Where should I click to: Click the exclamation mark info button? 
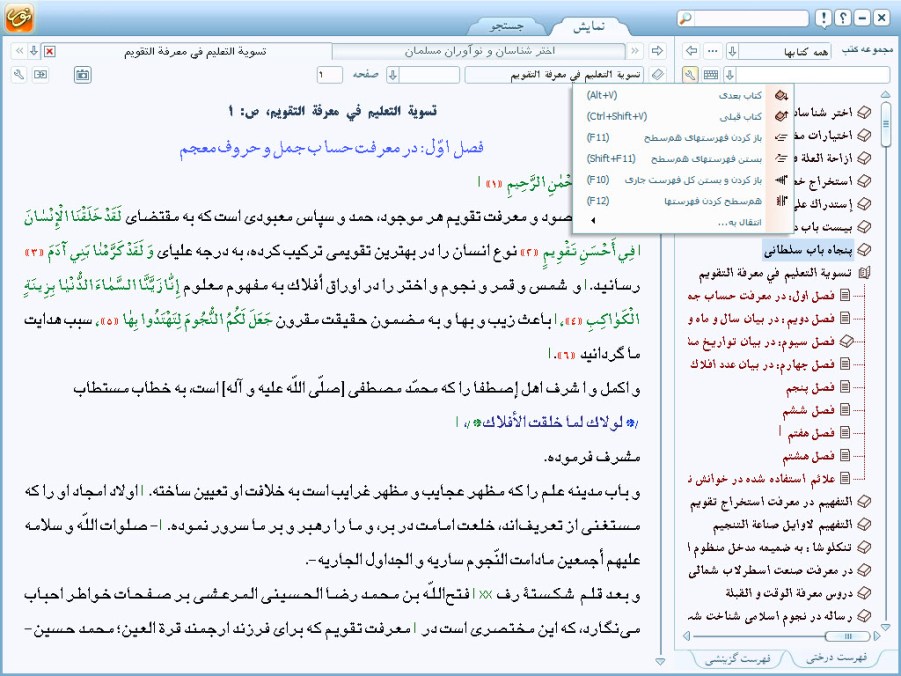[823, 18]
